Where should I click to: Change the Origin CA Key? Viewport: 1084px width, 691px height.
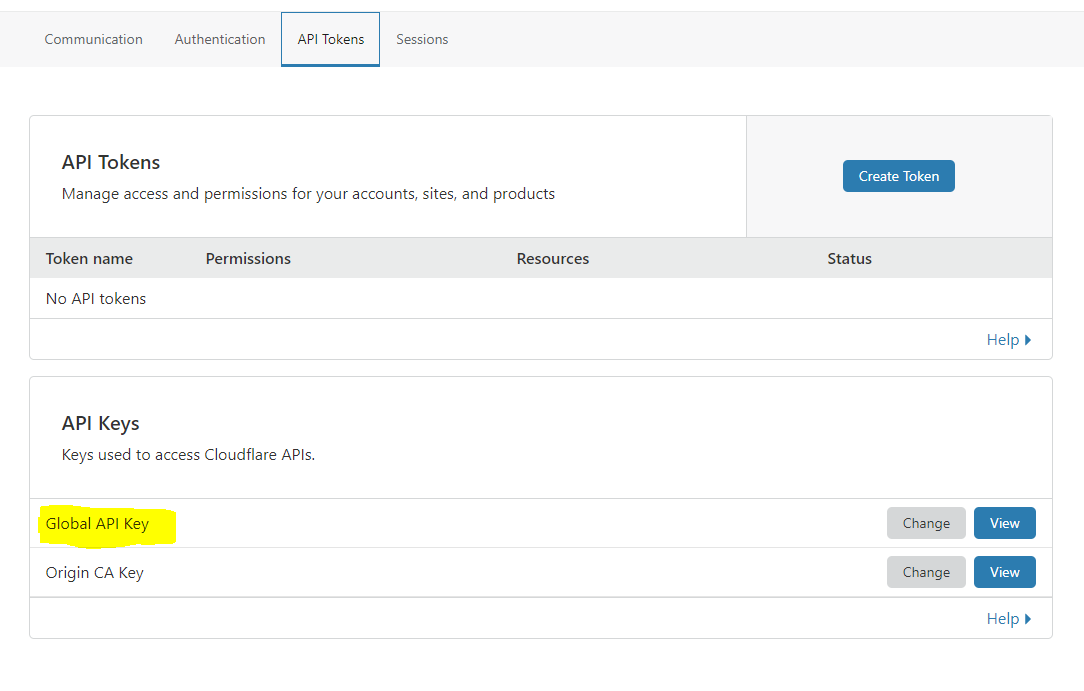926,572
